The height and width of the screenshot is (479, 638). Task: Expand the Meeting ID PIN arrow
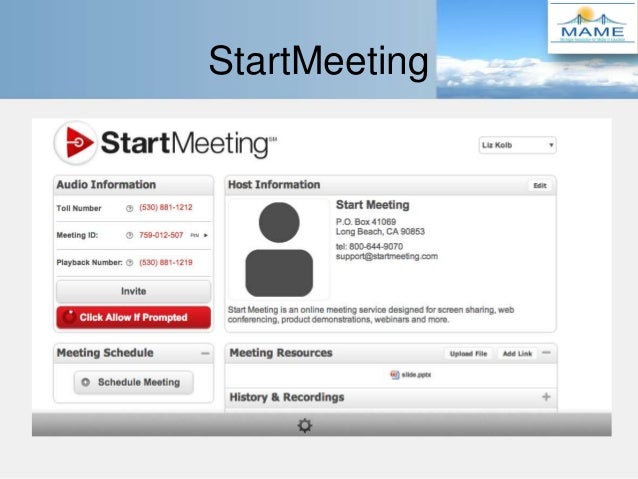tap(205, 235)
